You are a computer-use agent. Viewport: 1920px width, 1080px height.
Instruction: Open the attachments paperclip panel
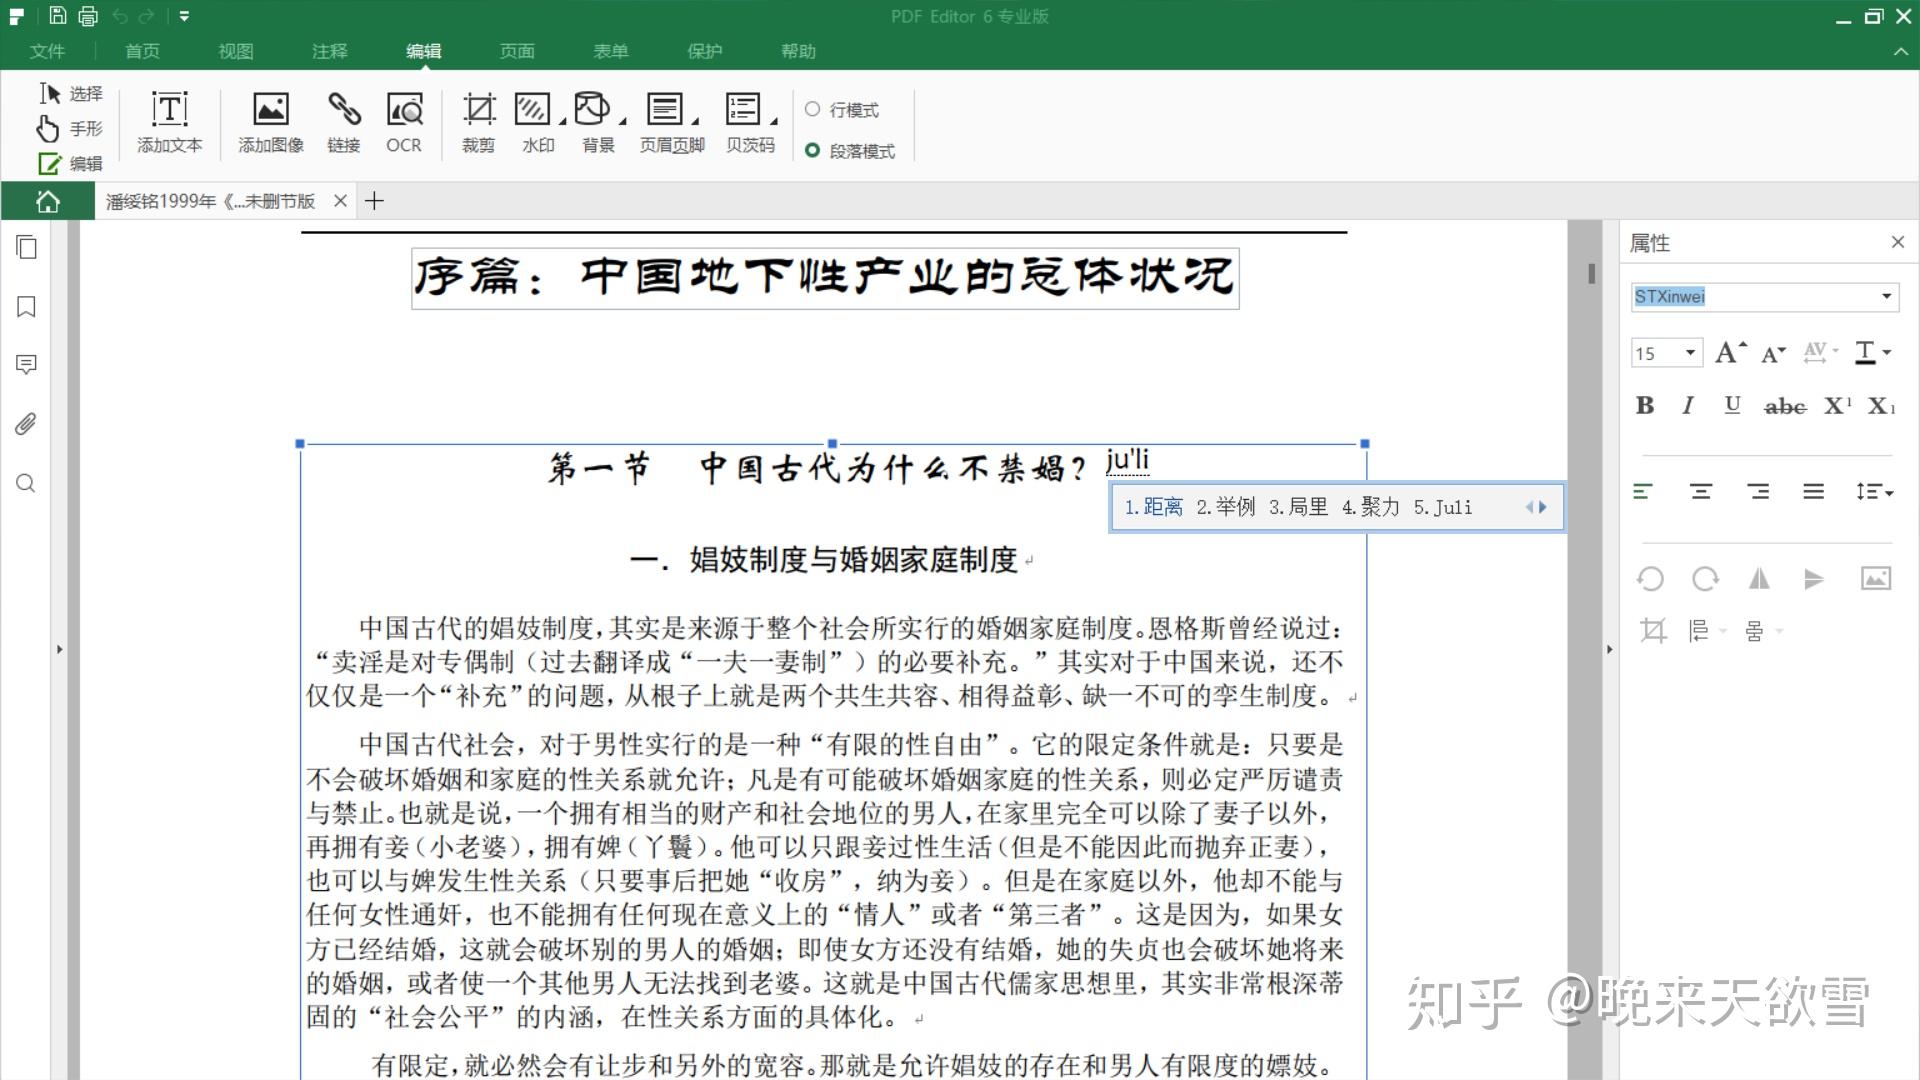[27, 424]
